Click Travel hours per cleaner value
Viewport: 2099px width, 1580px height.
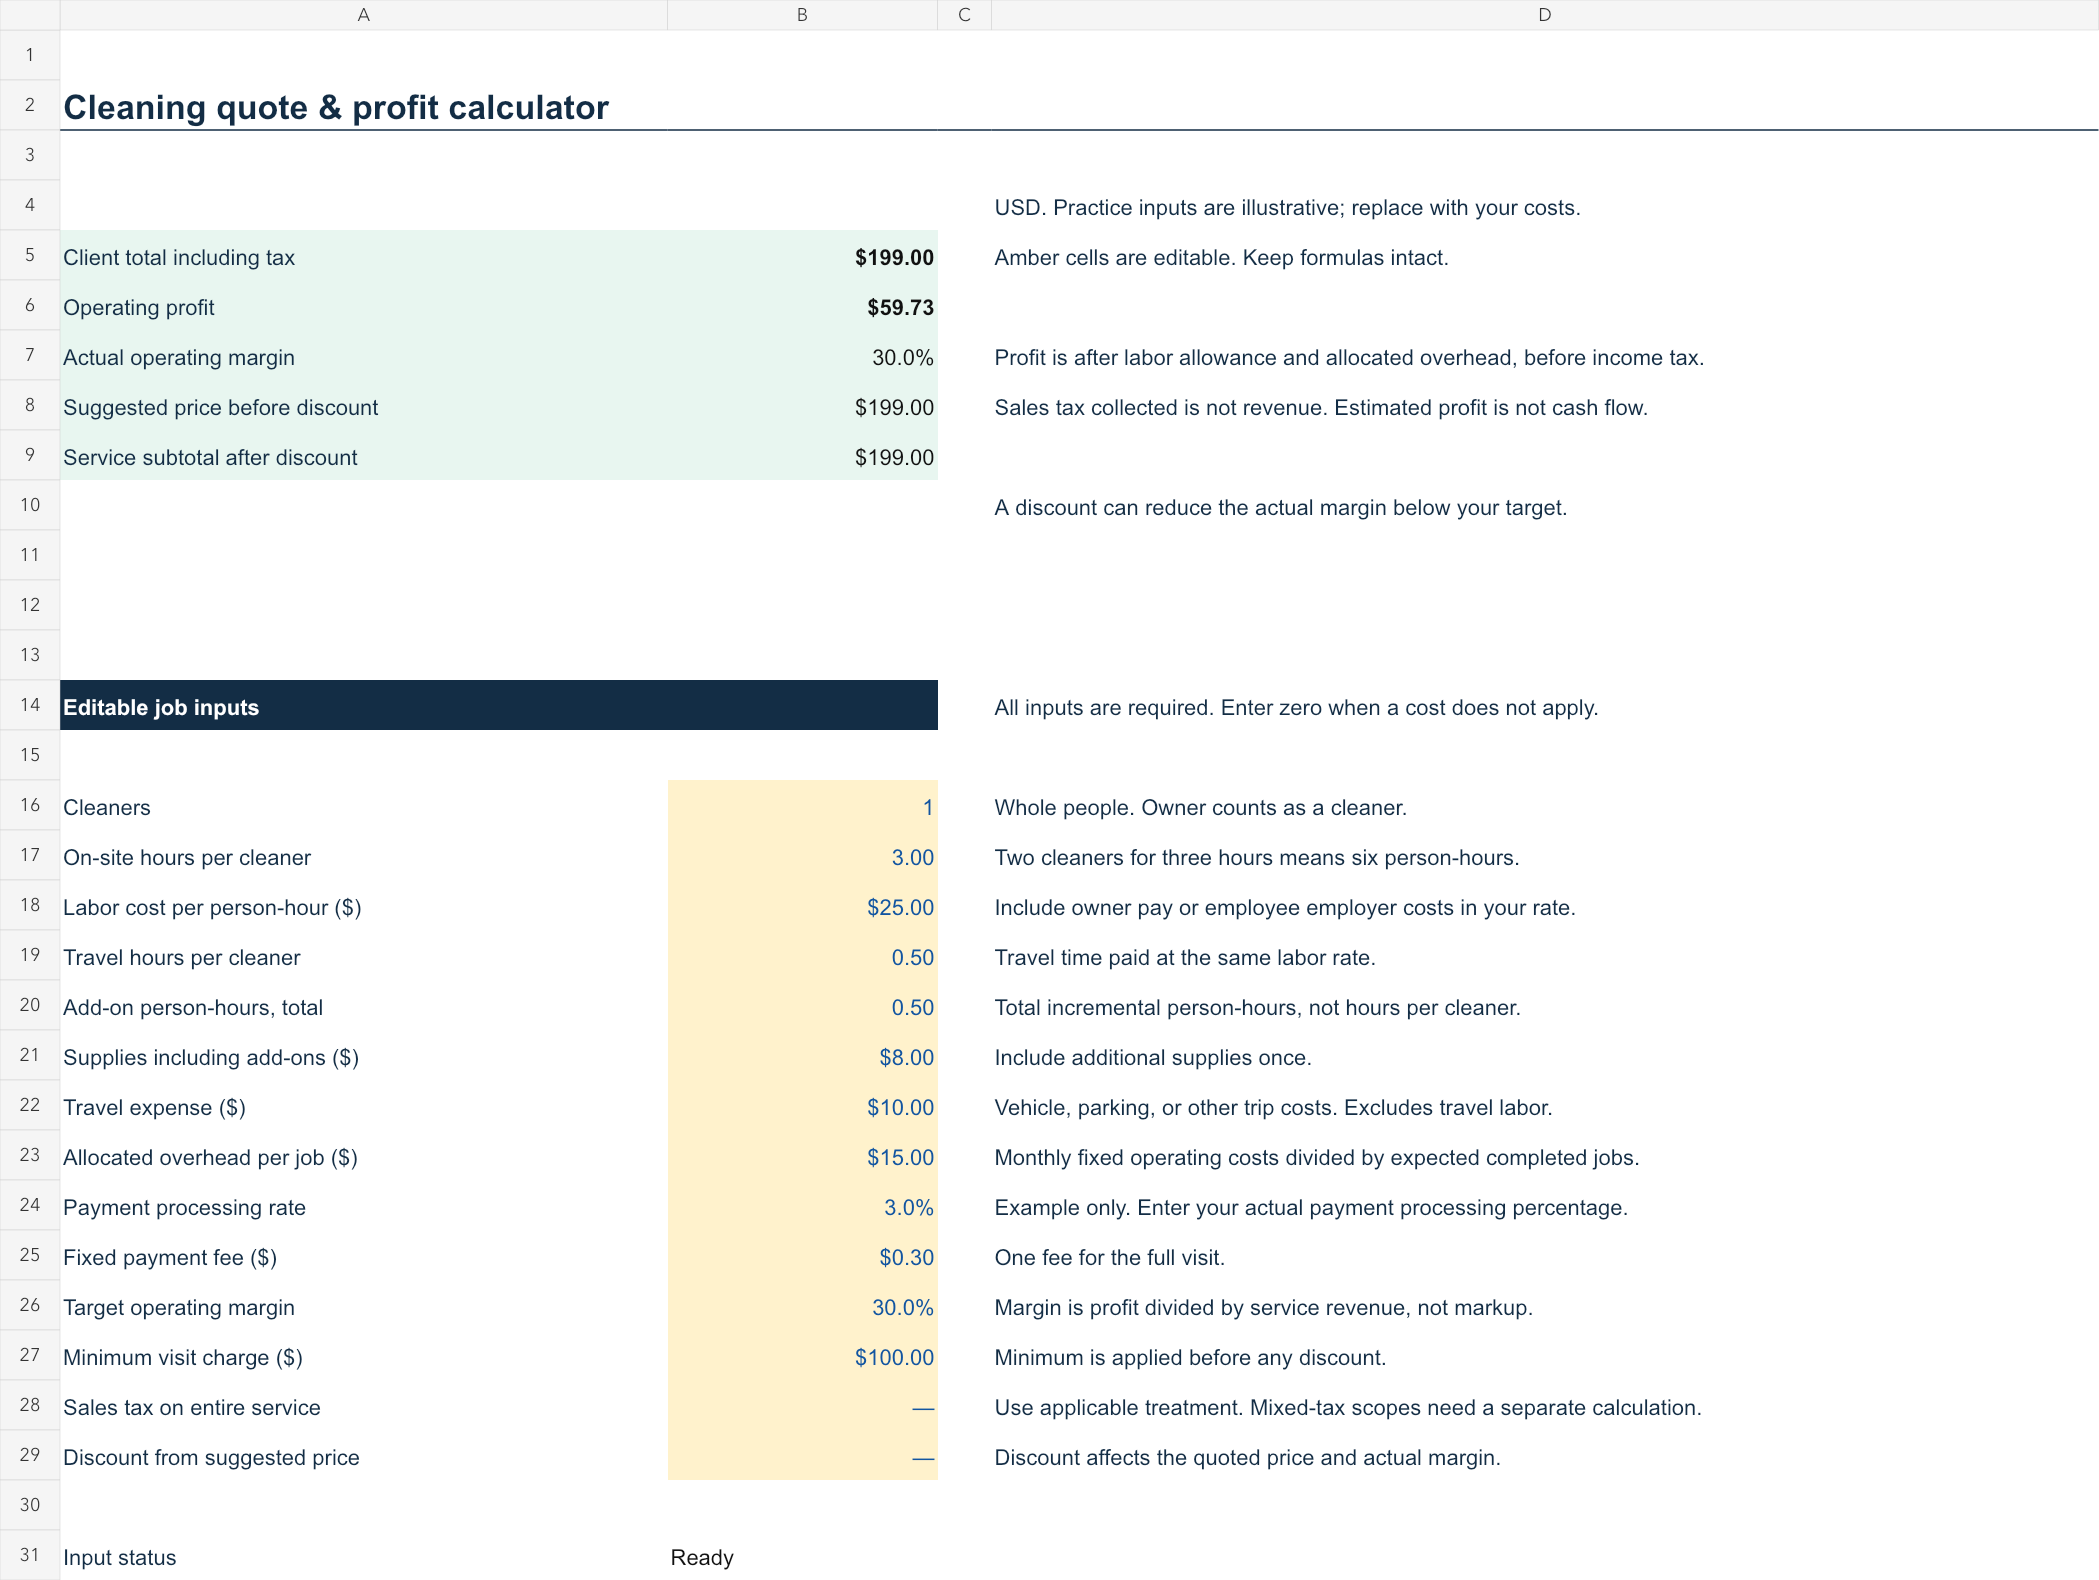pyautogui.click(x=802, y=956)
